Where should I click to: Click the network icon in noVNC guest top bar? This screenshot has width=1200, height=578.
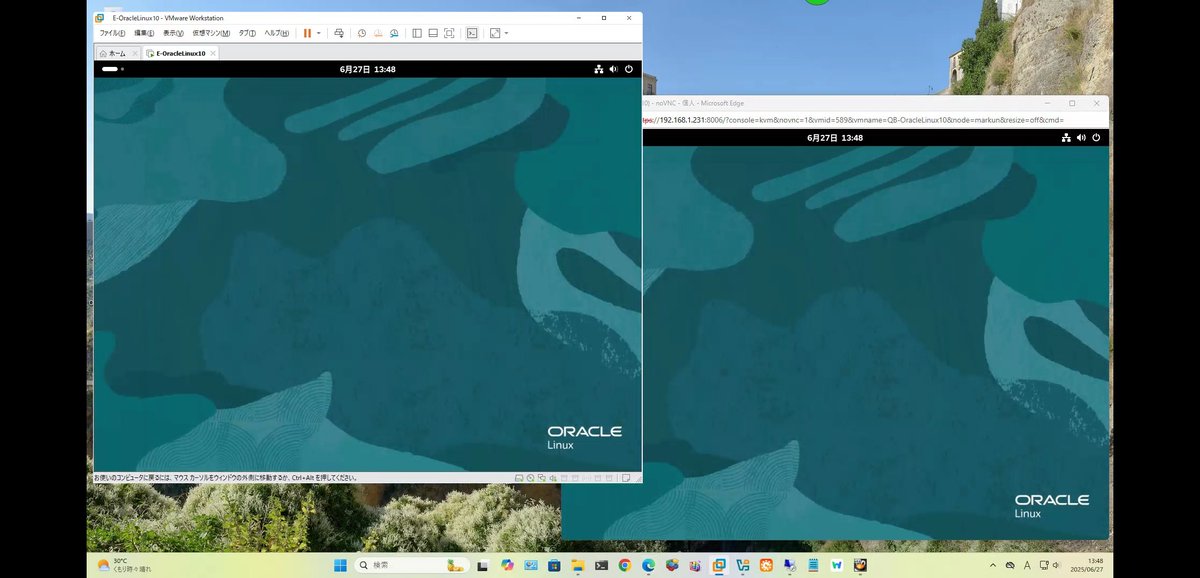click(x=1066, y=137)
